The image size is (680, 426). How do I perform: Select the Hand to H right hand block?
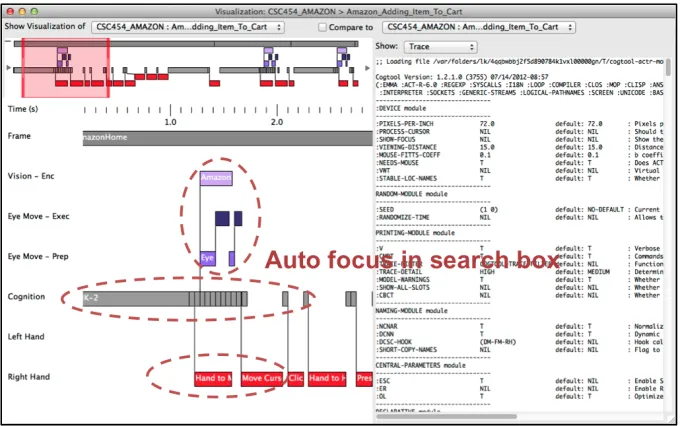coord(327,379)
